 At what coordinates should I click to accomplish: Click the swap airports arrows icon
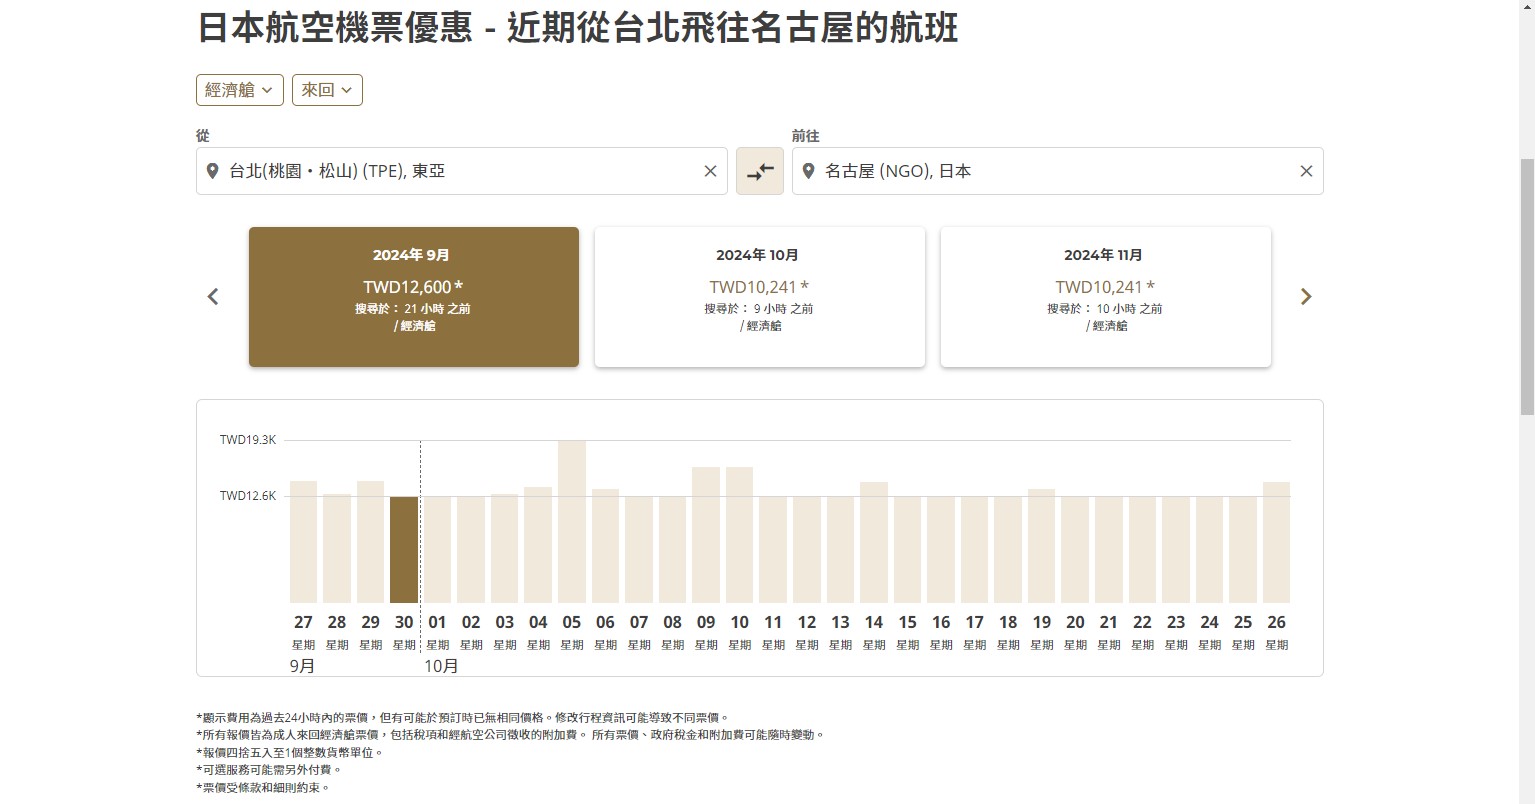click(759, 170)
